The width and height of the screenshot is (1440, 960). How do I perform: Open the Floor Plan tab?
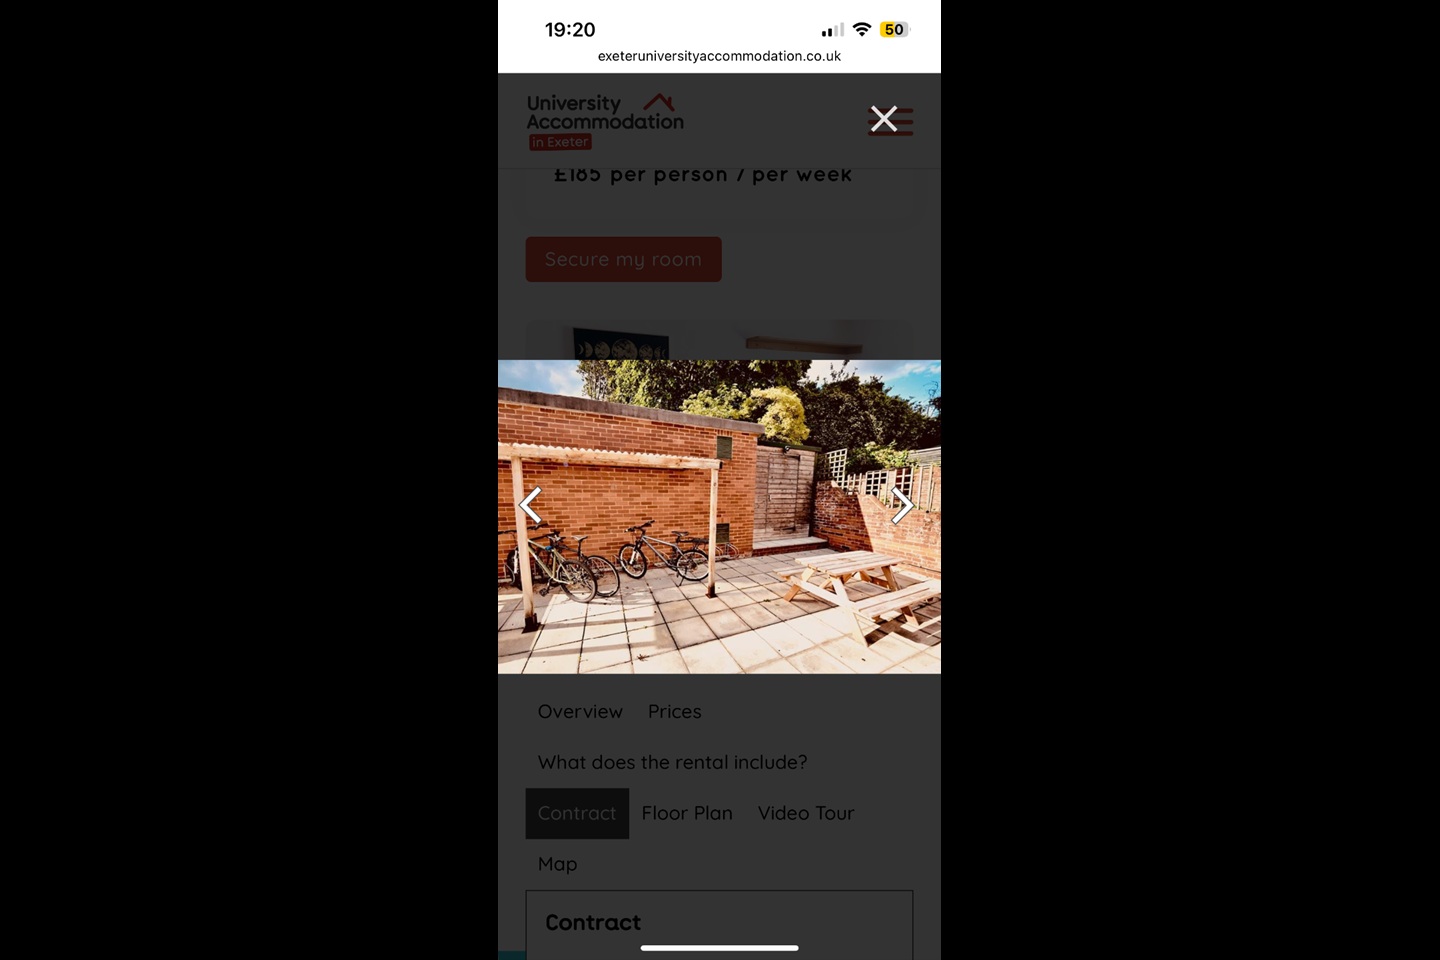(x=687, y=814)
